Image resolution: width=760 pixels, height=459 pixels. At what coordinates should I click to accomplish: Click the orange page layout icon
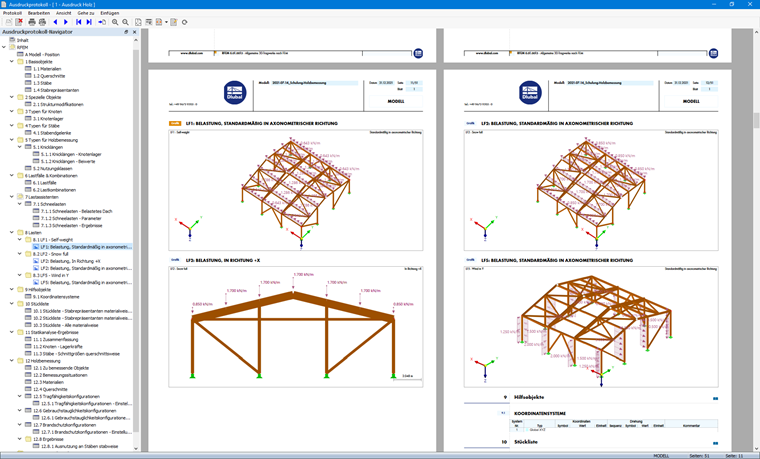[158, 22]
